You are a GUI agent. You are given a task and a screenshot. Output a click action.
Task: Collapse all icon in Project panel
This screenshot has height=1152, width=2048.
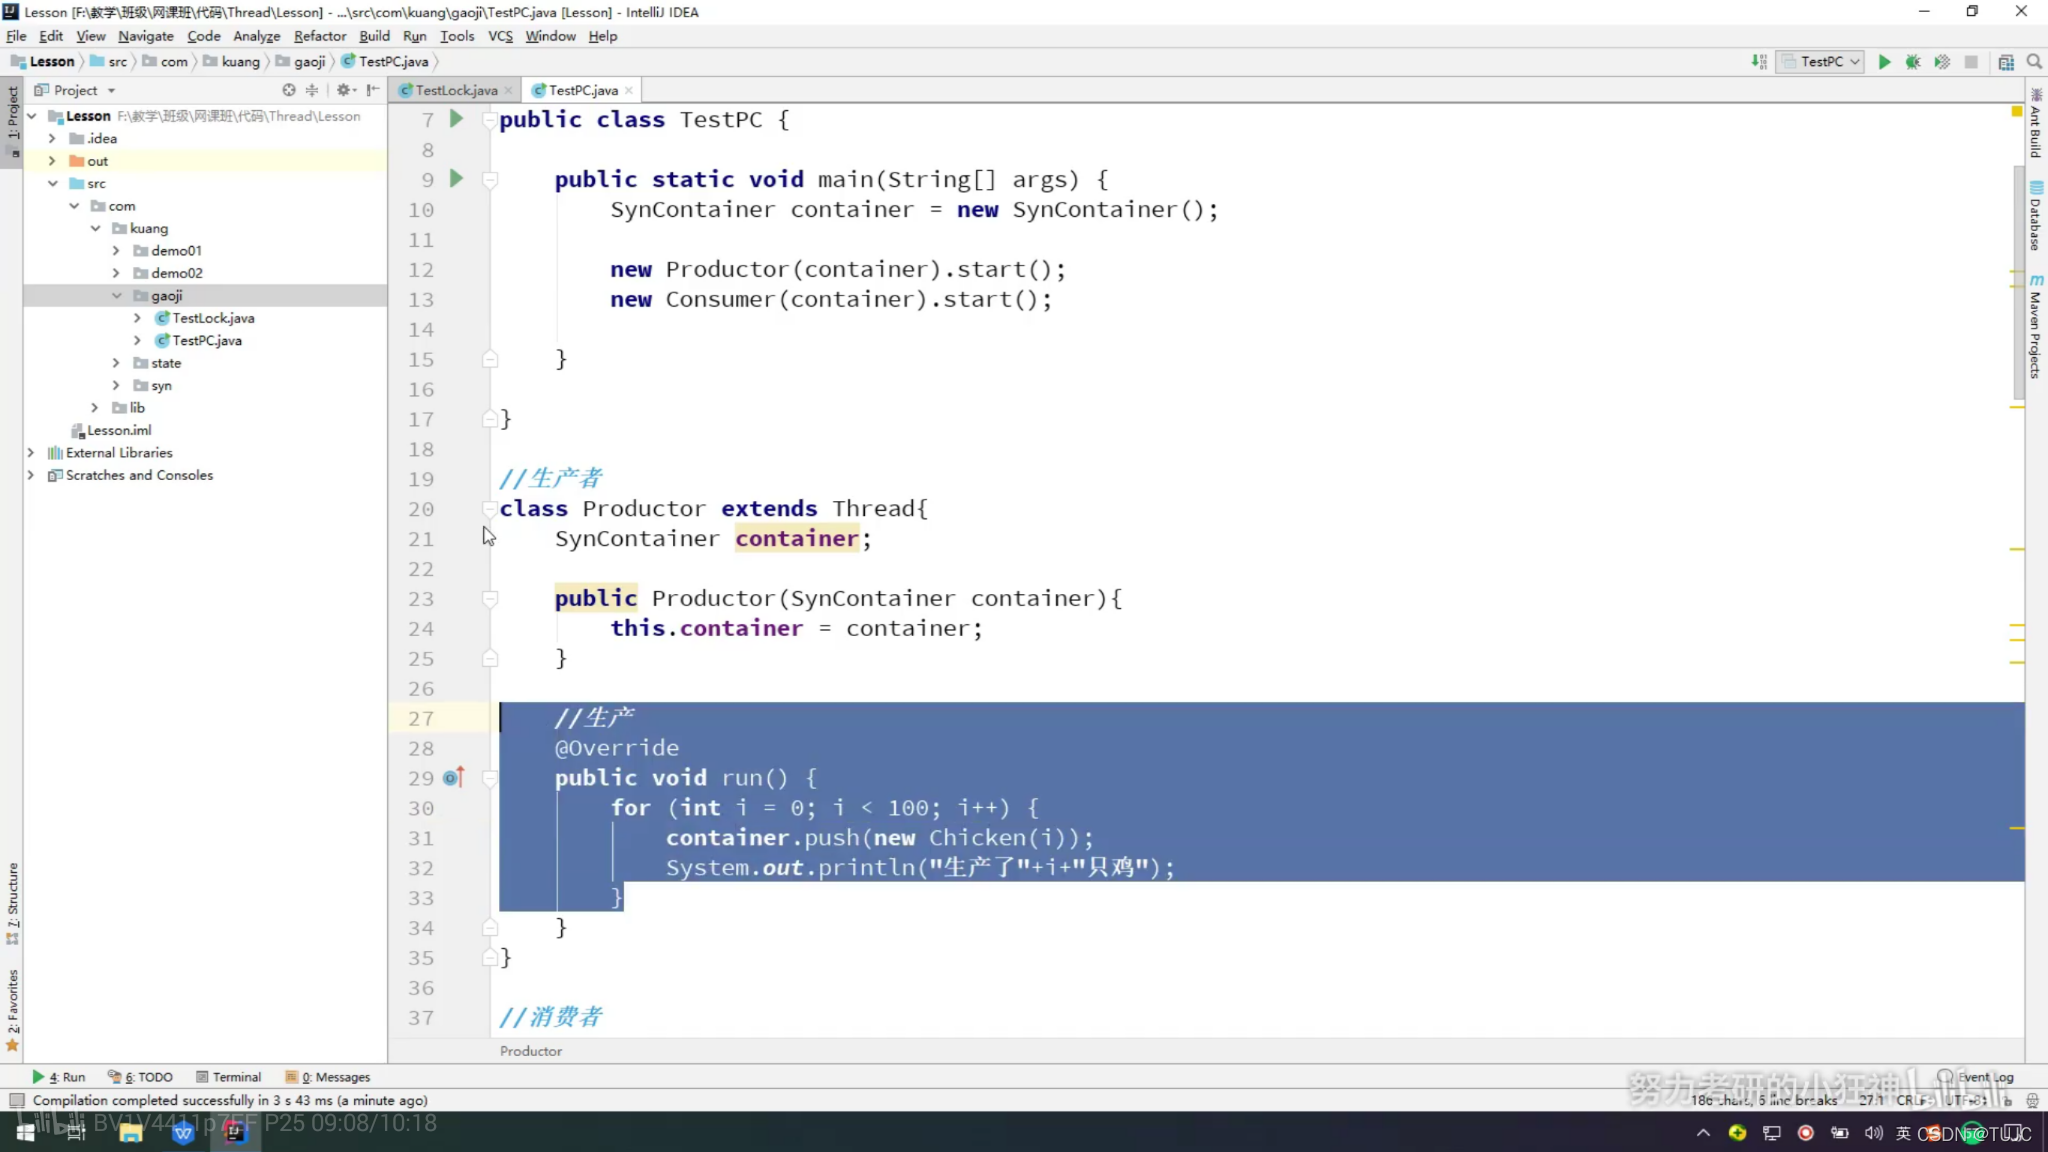(x=312, y=90)
